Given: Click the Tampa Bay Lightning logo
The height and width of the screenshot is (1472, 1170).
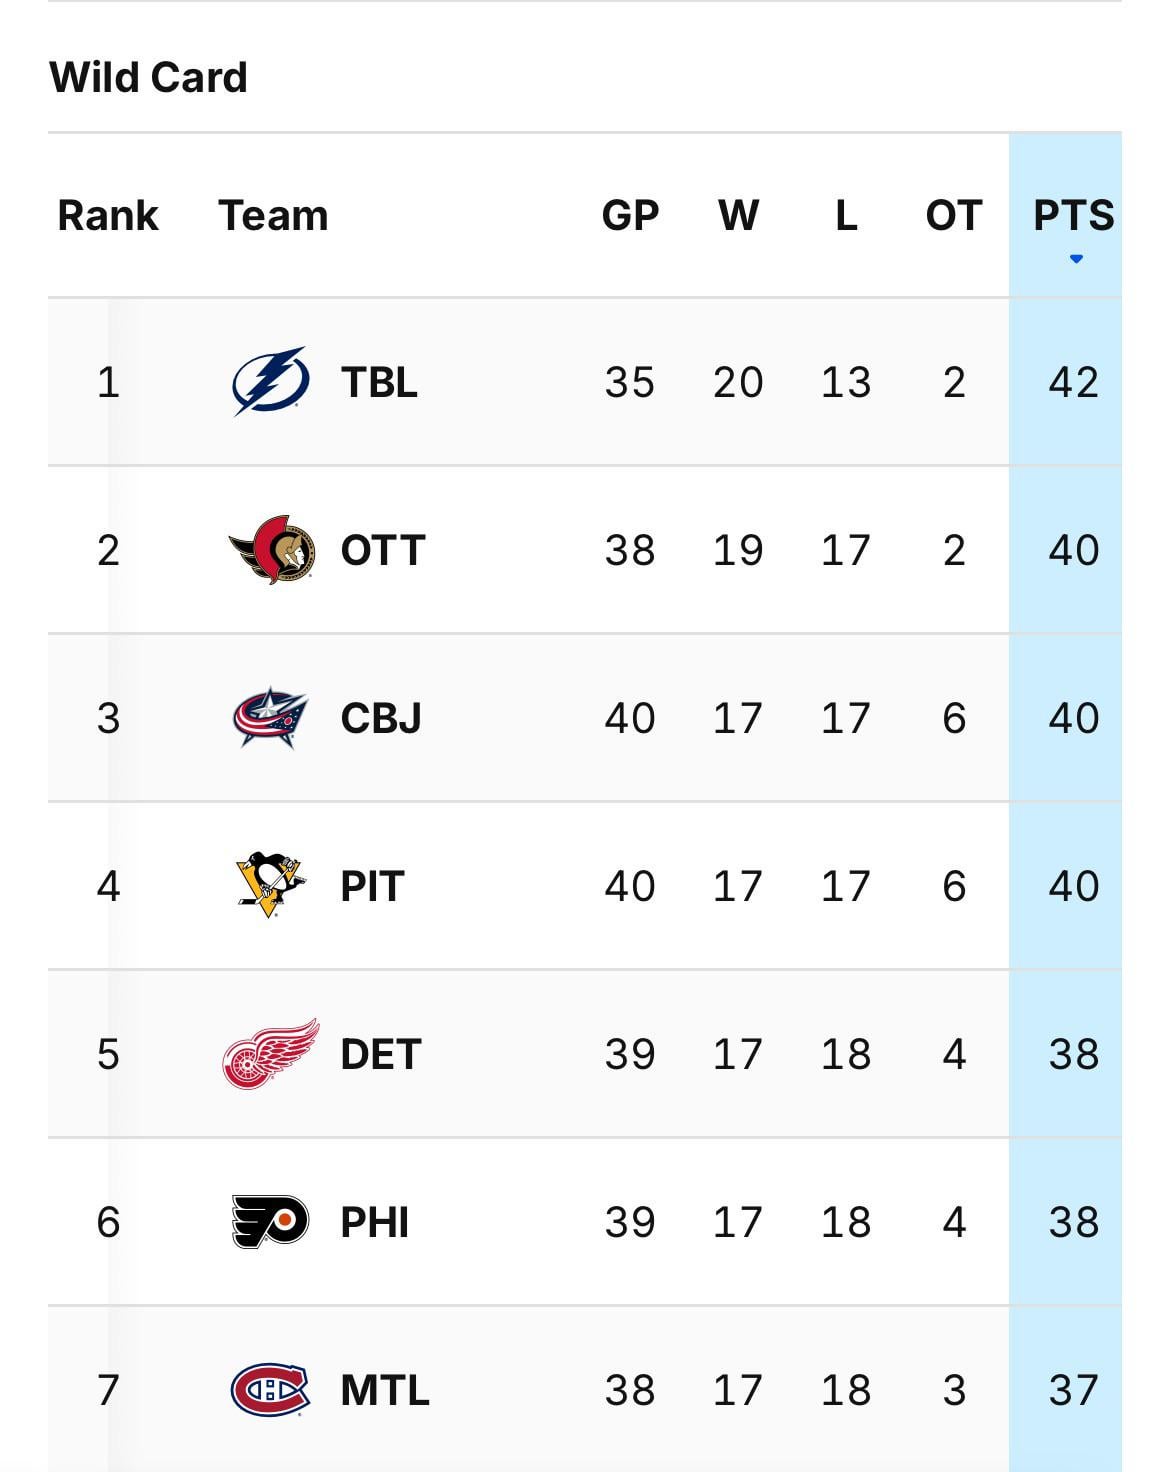Looking at the screenshot, I should pyautogui.click(x=270, y=381).
